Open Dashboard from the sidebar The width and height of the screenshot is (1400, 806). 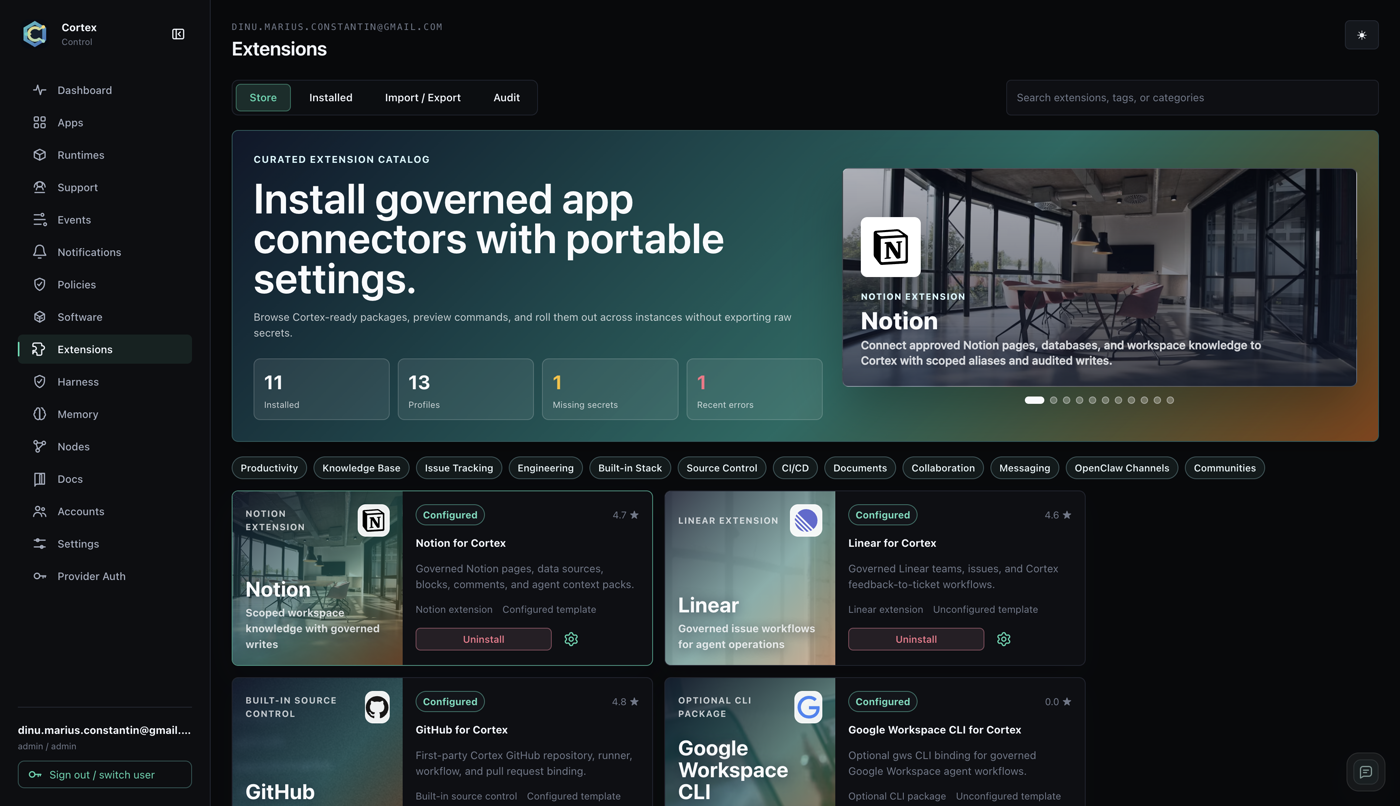point(105,90)
